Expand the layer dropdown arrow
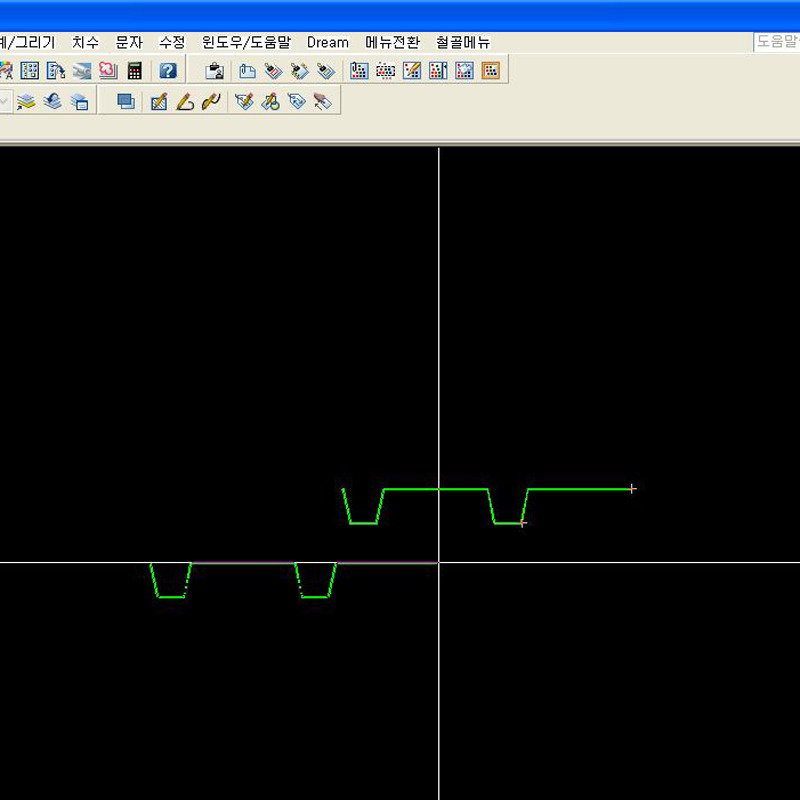The height and width of the screenshot is (800, 800). pyautogui.click(x=5, y=102)
